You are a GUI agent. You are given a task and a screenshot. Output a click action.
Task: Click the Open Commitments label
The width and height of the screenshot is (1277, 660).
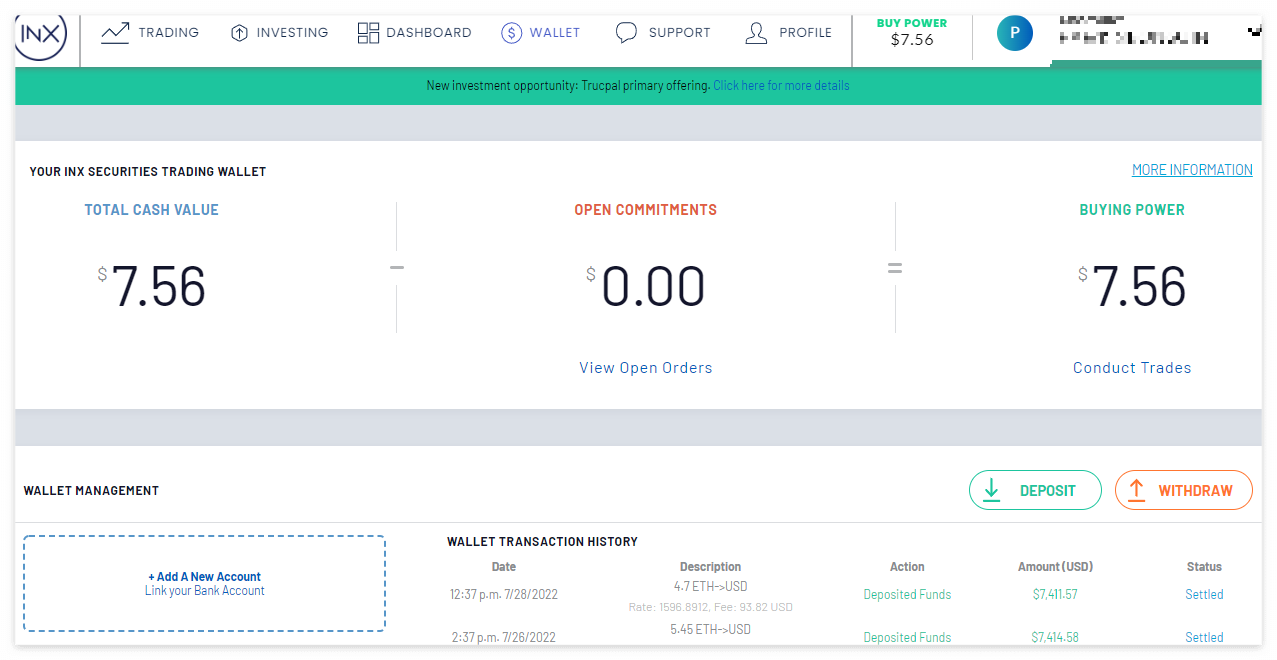pyautogui.click(x=645, y=210)
